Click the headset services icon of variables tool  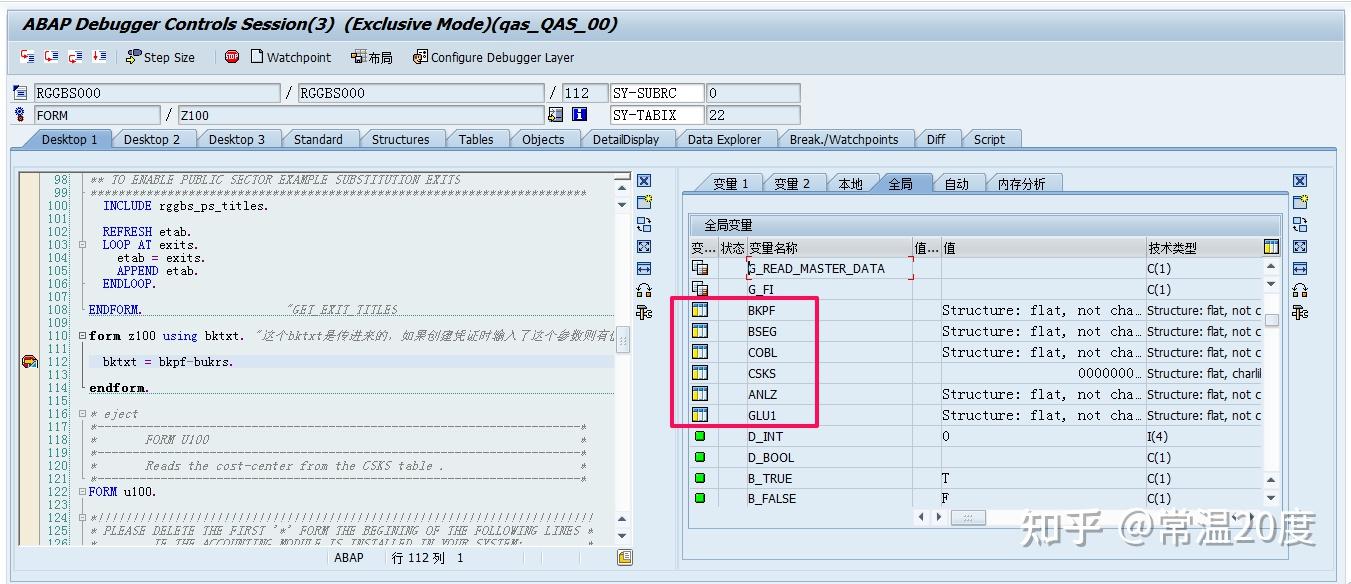[1300, 290]
